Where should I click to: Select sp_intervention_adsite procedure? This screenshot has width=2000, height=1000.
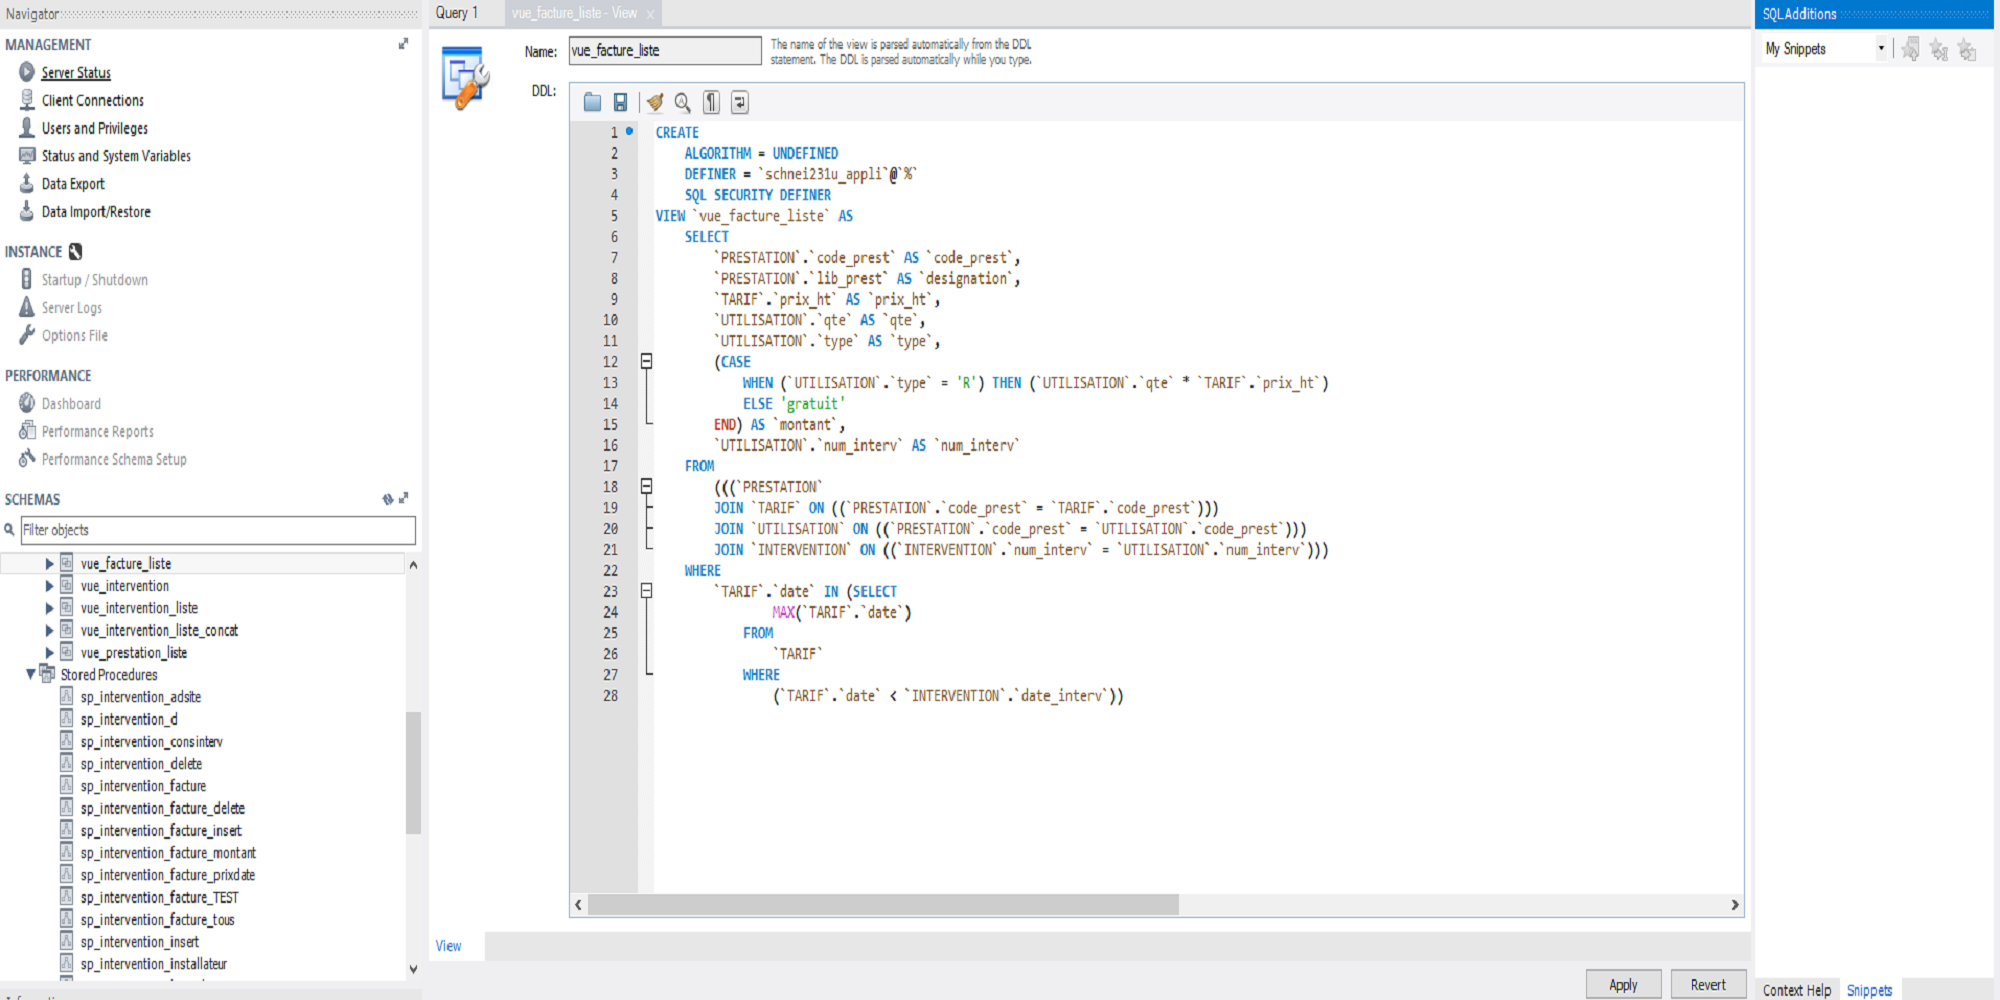tap(141, 697)
